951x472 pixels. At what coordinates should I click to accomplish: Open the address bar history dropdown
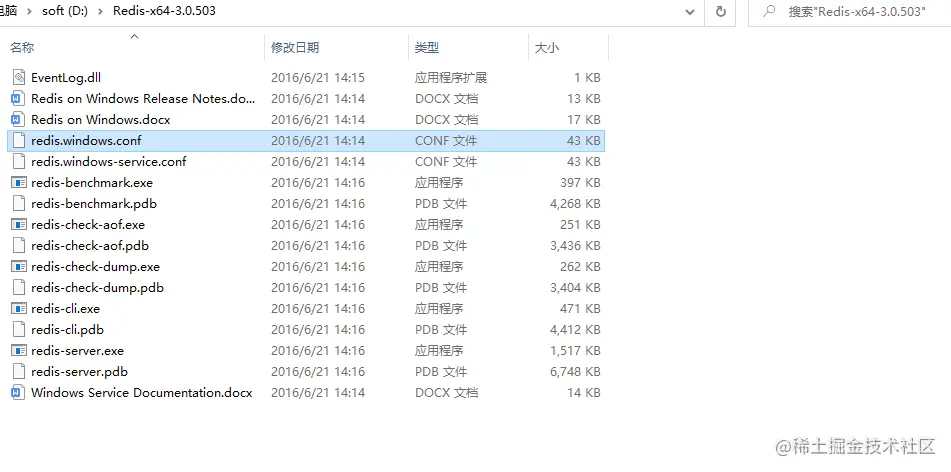[690, 12]
